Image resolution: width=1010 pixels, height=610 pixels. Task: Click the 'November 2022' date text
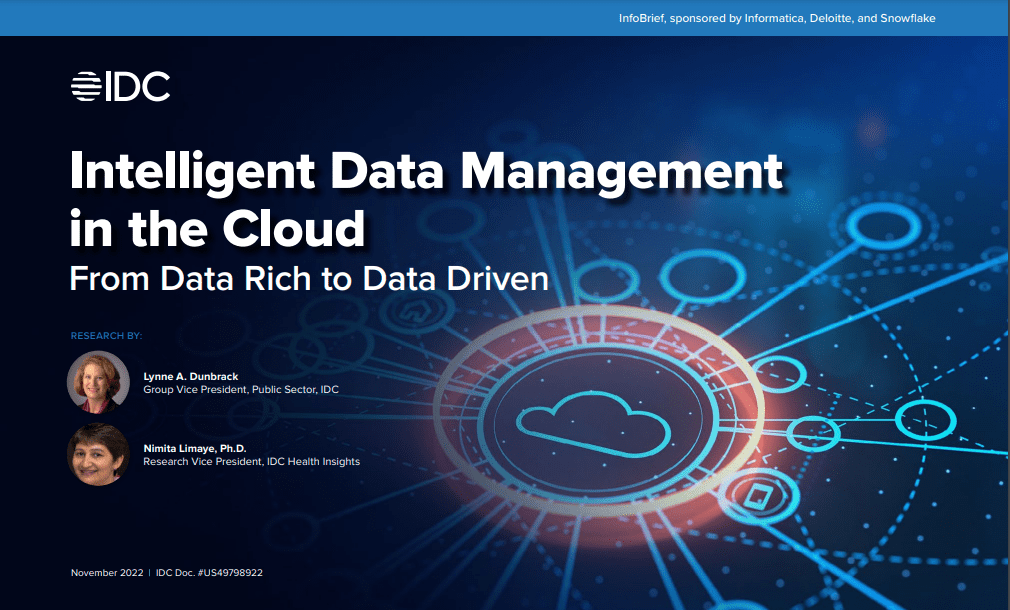coord(106,573)
